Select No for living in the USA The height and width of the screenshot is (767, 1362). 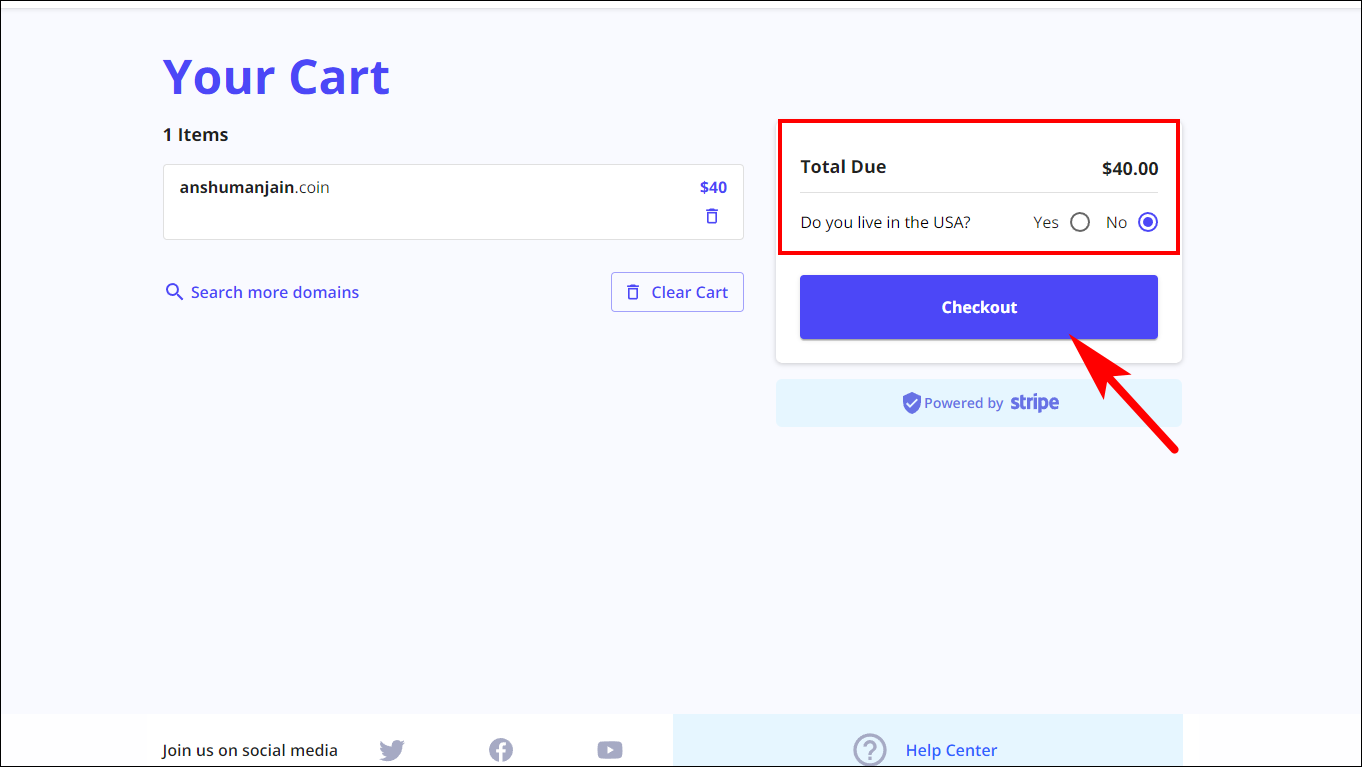coord(1148,222)
